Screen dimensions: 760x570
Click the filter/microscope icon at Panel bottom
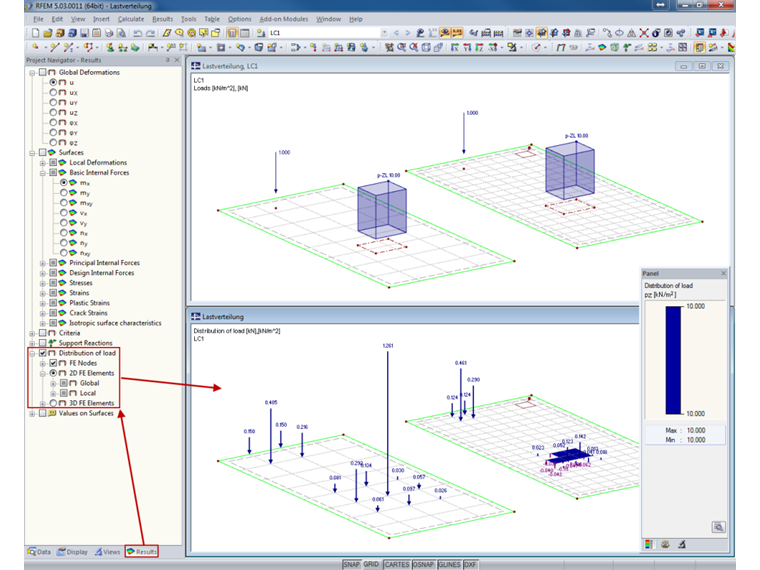pos(682,544)
